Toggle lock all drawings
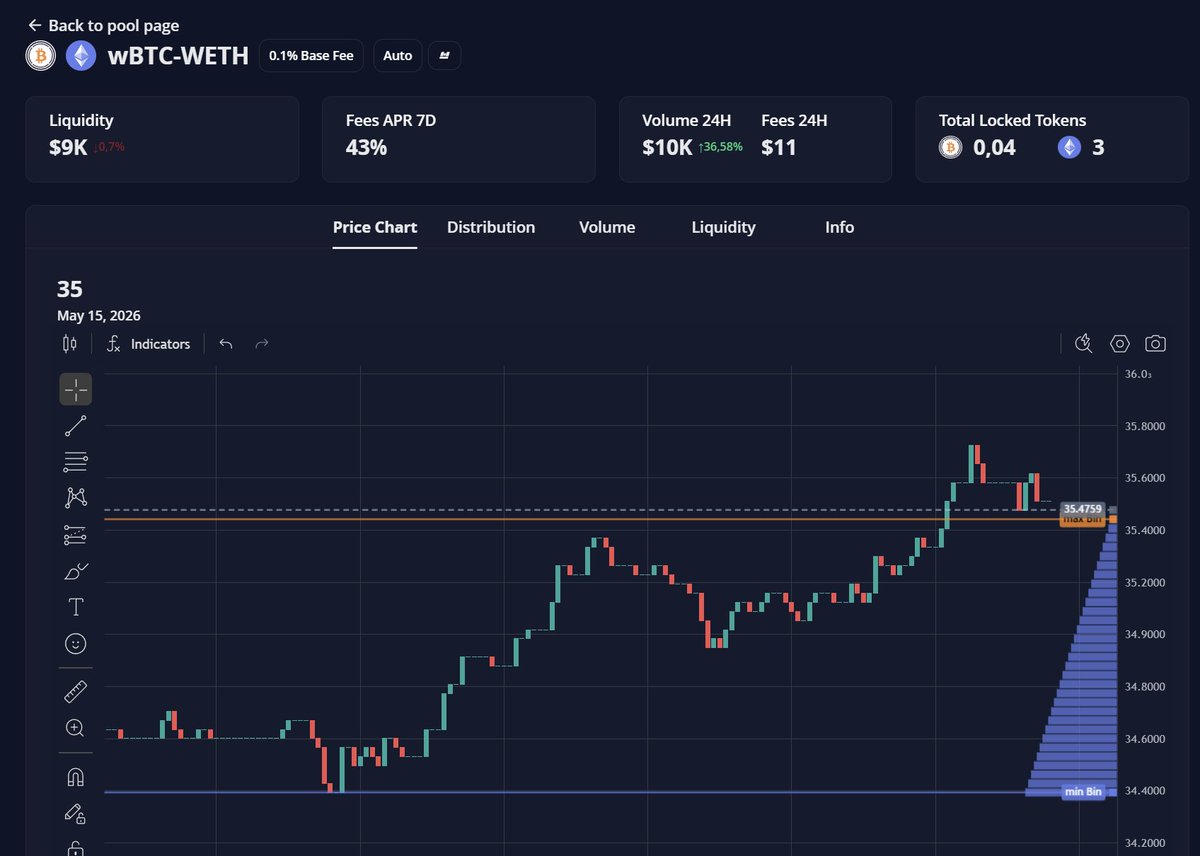The height and width of the screenshot is (856, 1200). pyautogui.click(x=76, y=848)
